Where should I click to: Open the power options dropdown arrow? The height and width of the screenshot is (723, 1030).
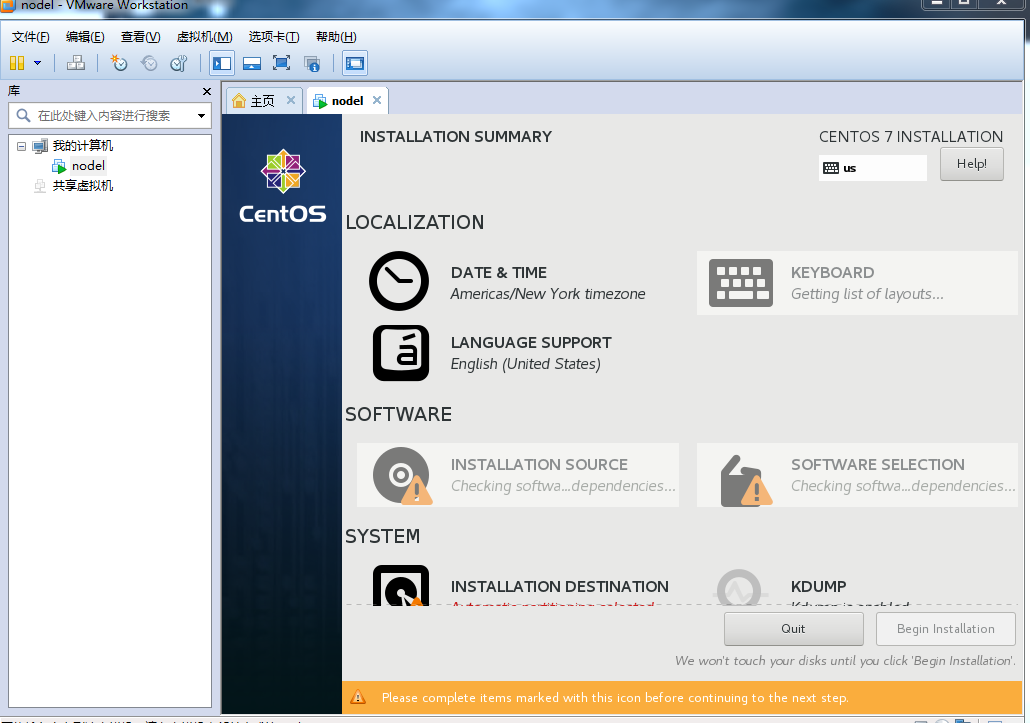[x=37, y=63]
